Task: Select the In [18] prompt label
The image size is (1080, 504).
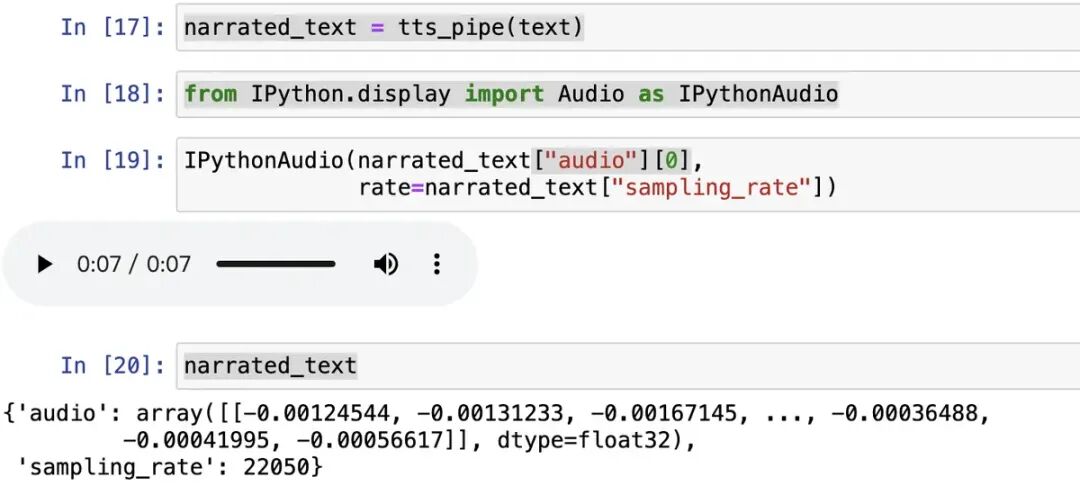Action: pos(113,94)
